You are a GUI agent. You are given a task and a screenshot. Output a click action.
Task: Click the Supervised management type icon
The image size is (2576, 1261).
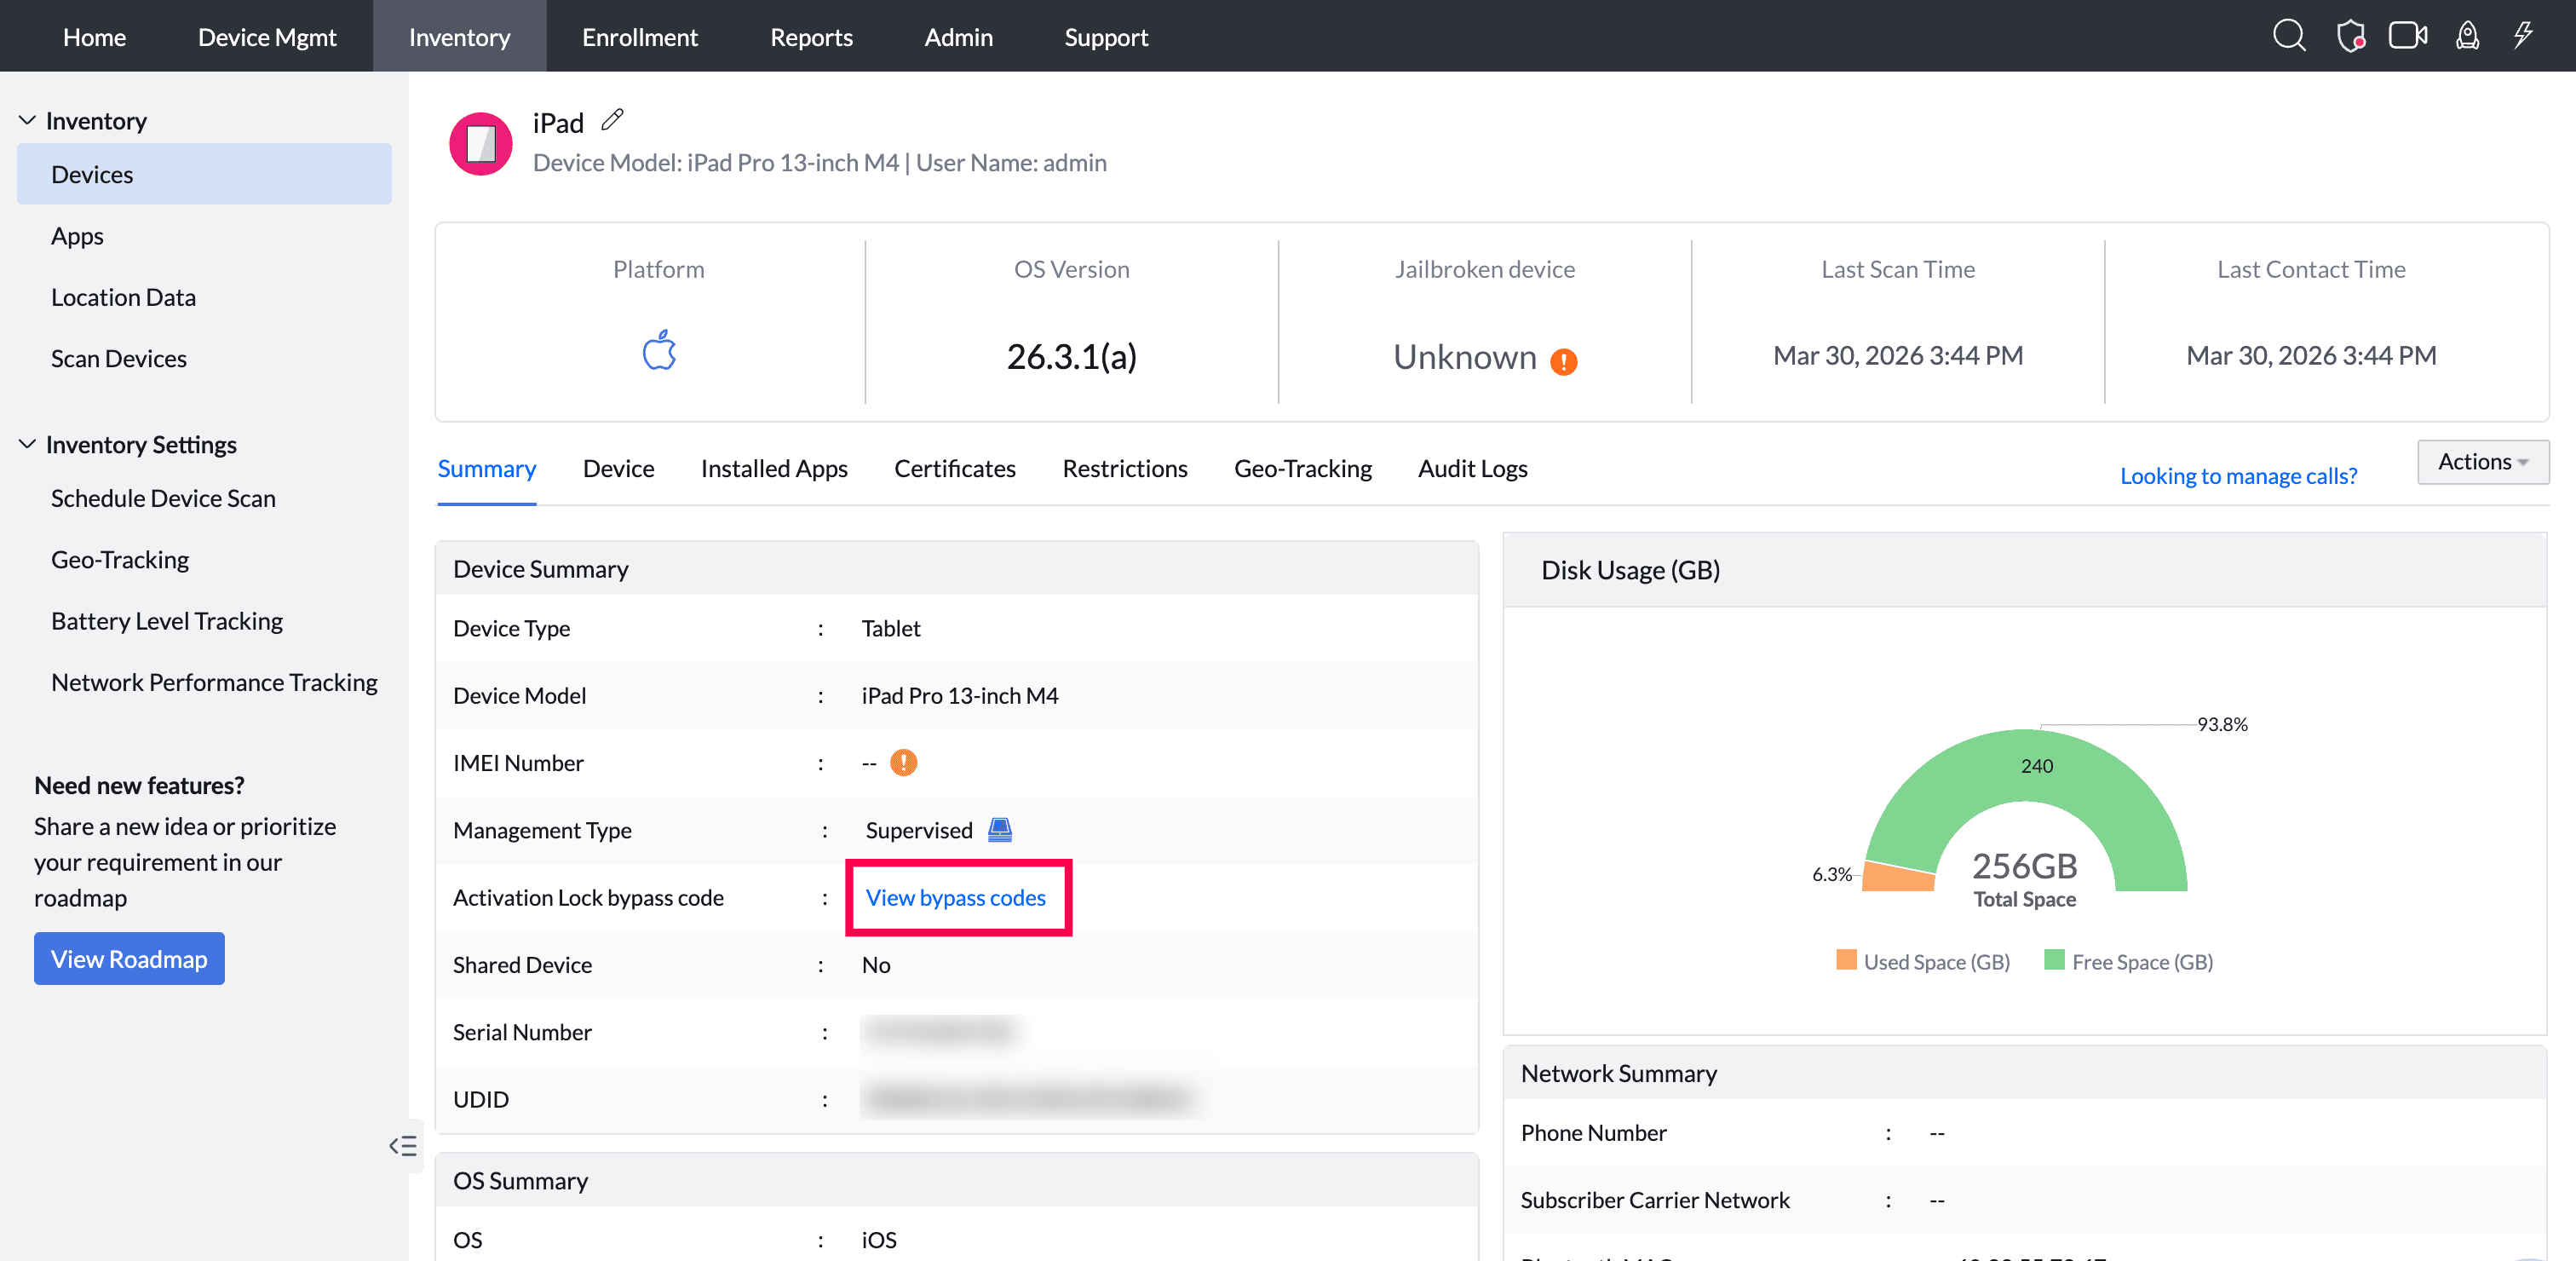(x=999, y=830)
